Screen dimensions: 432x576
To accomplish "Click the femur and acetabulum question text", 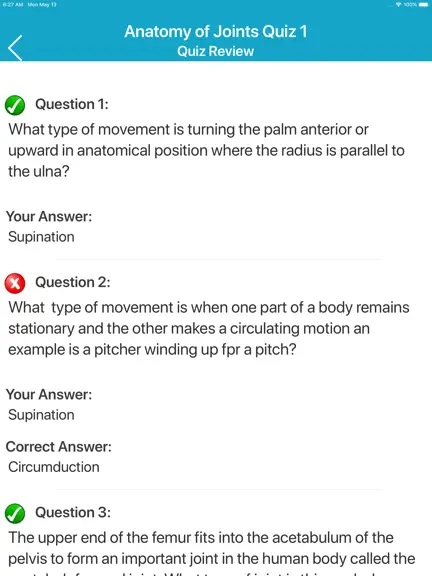I will (x=212, y=553).
